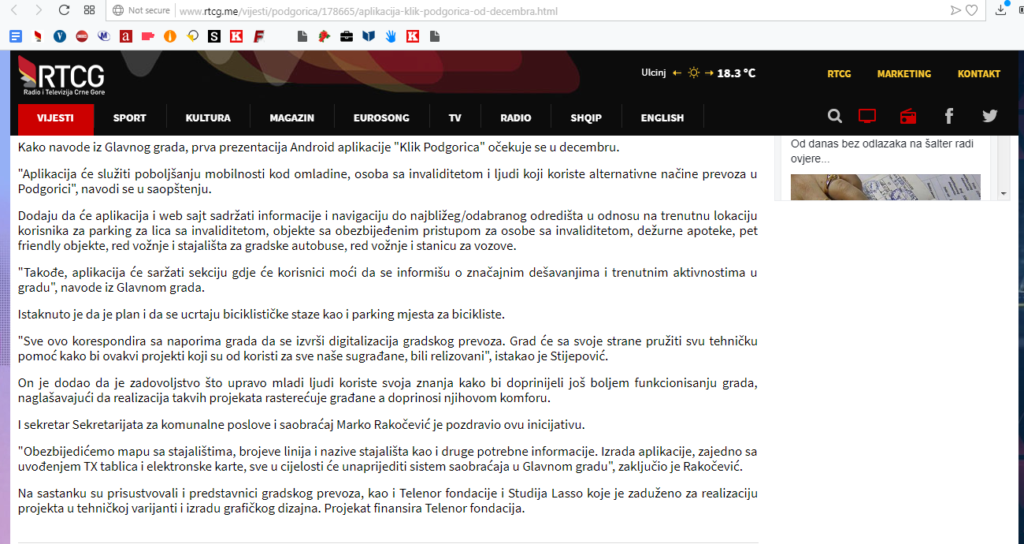Open the black square 'S' bookmark
This screenshot has height=544, width=1024.
tap(214, 37)
